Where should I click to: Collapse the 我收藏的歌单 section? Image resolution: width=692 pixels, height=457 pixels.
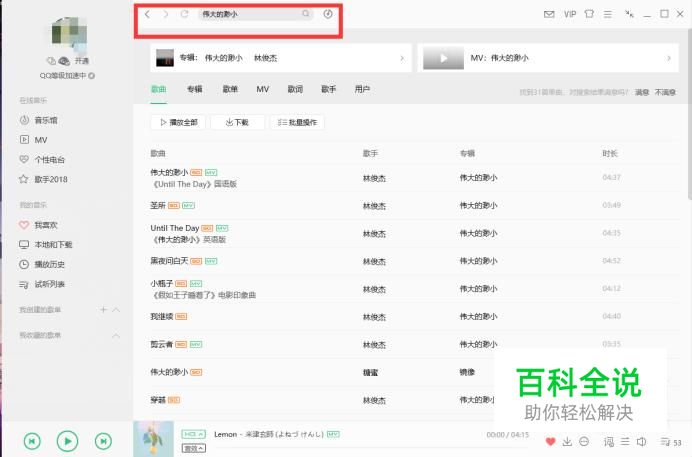point(116,336)
